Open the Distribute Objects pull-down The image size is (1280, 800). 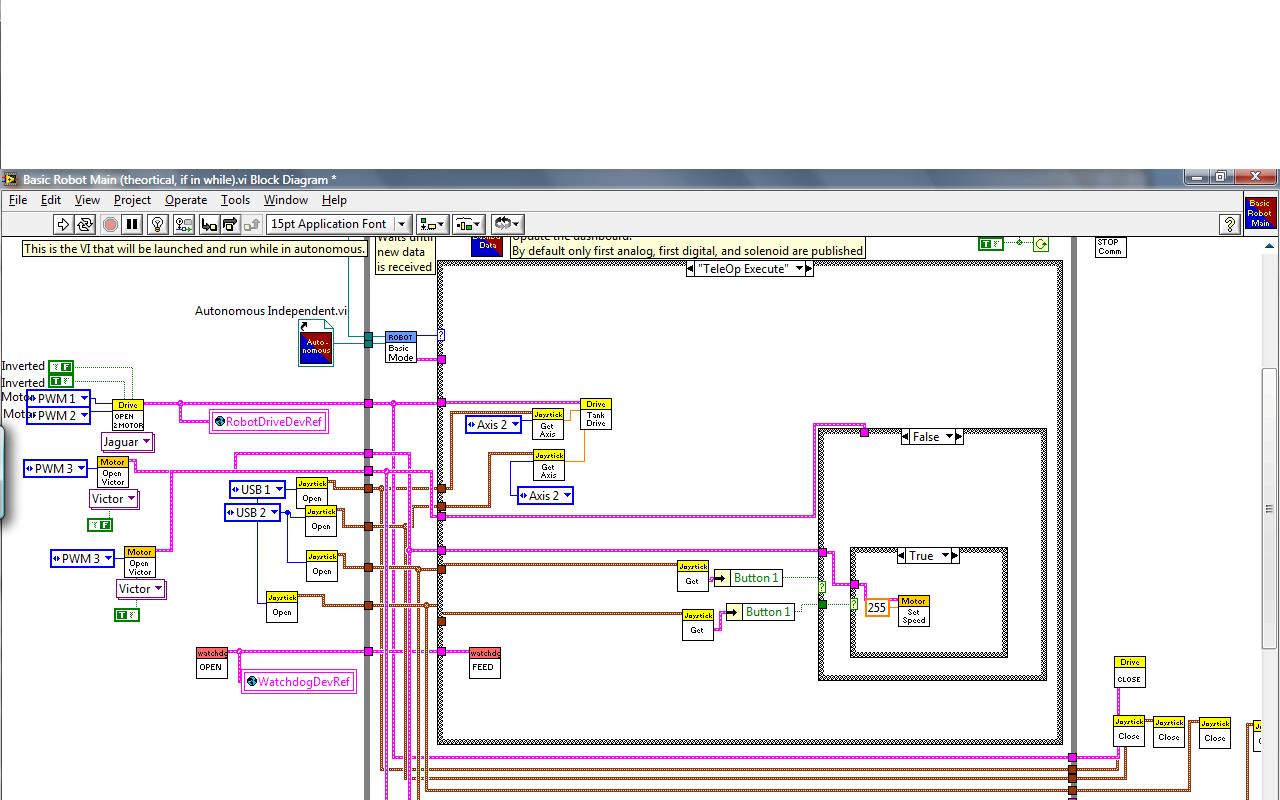coord(468,224)
